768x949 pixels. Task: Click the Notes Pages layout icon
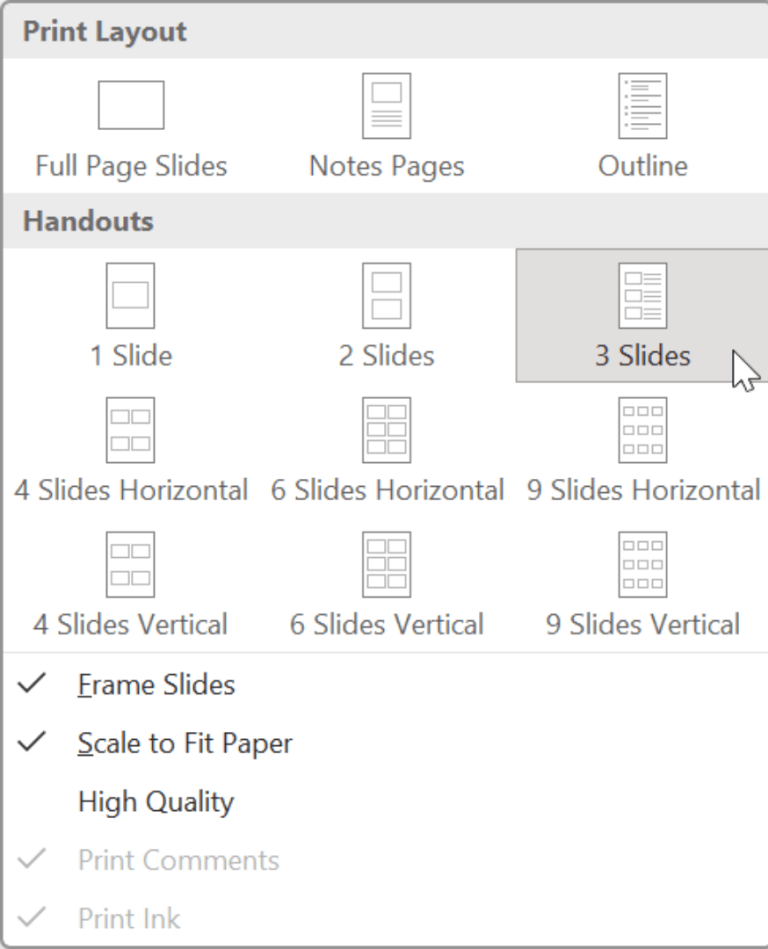(x=387, y=102)
